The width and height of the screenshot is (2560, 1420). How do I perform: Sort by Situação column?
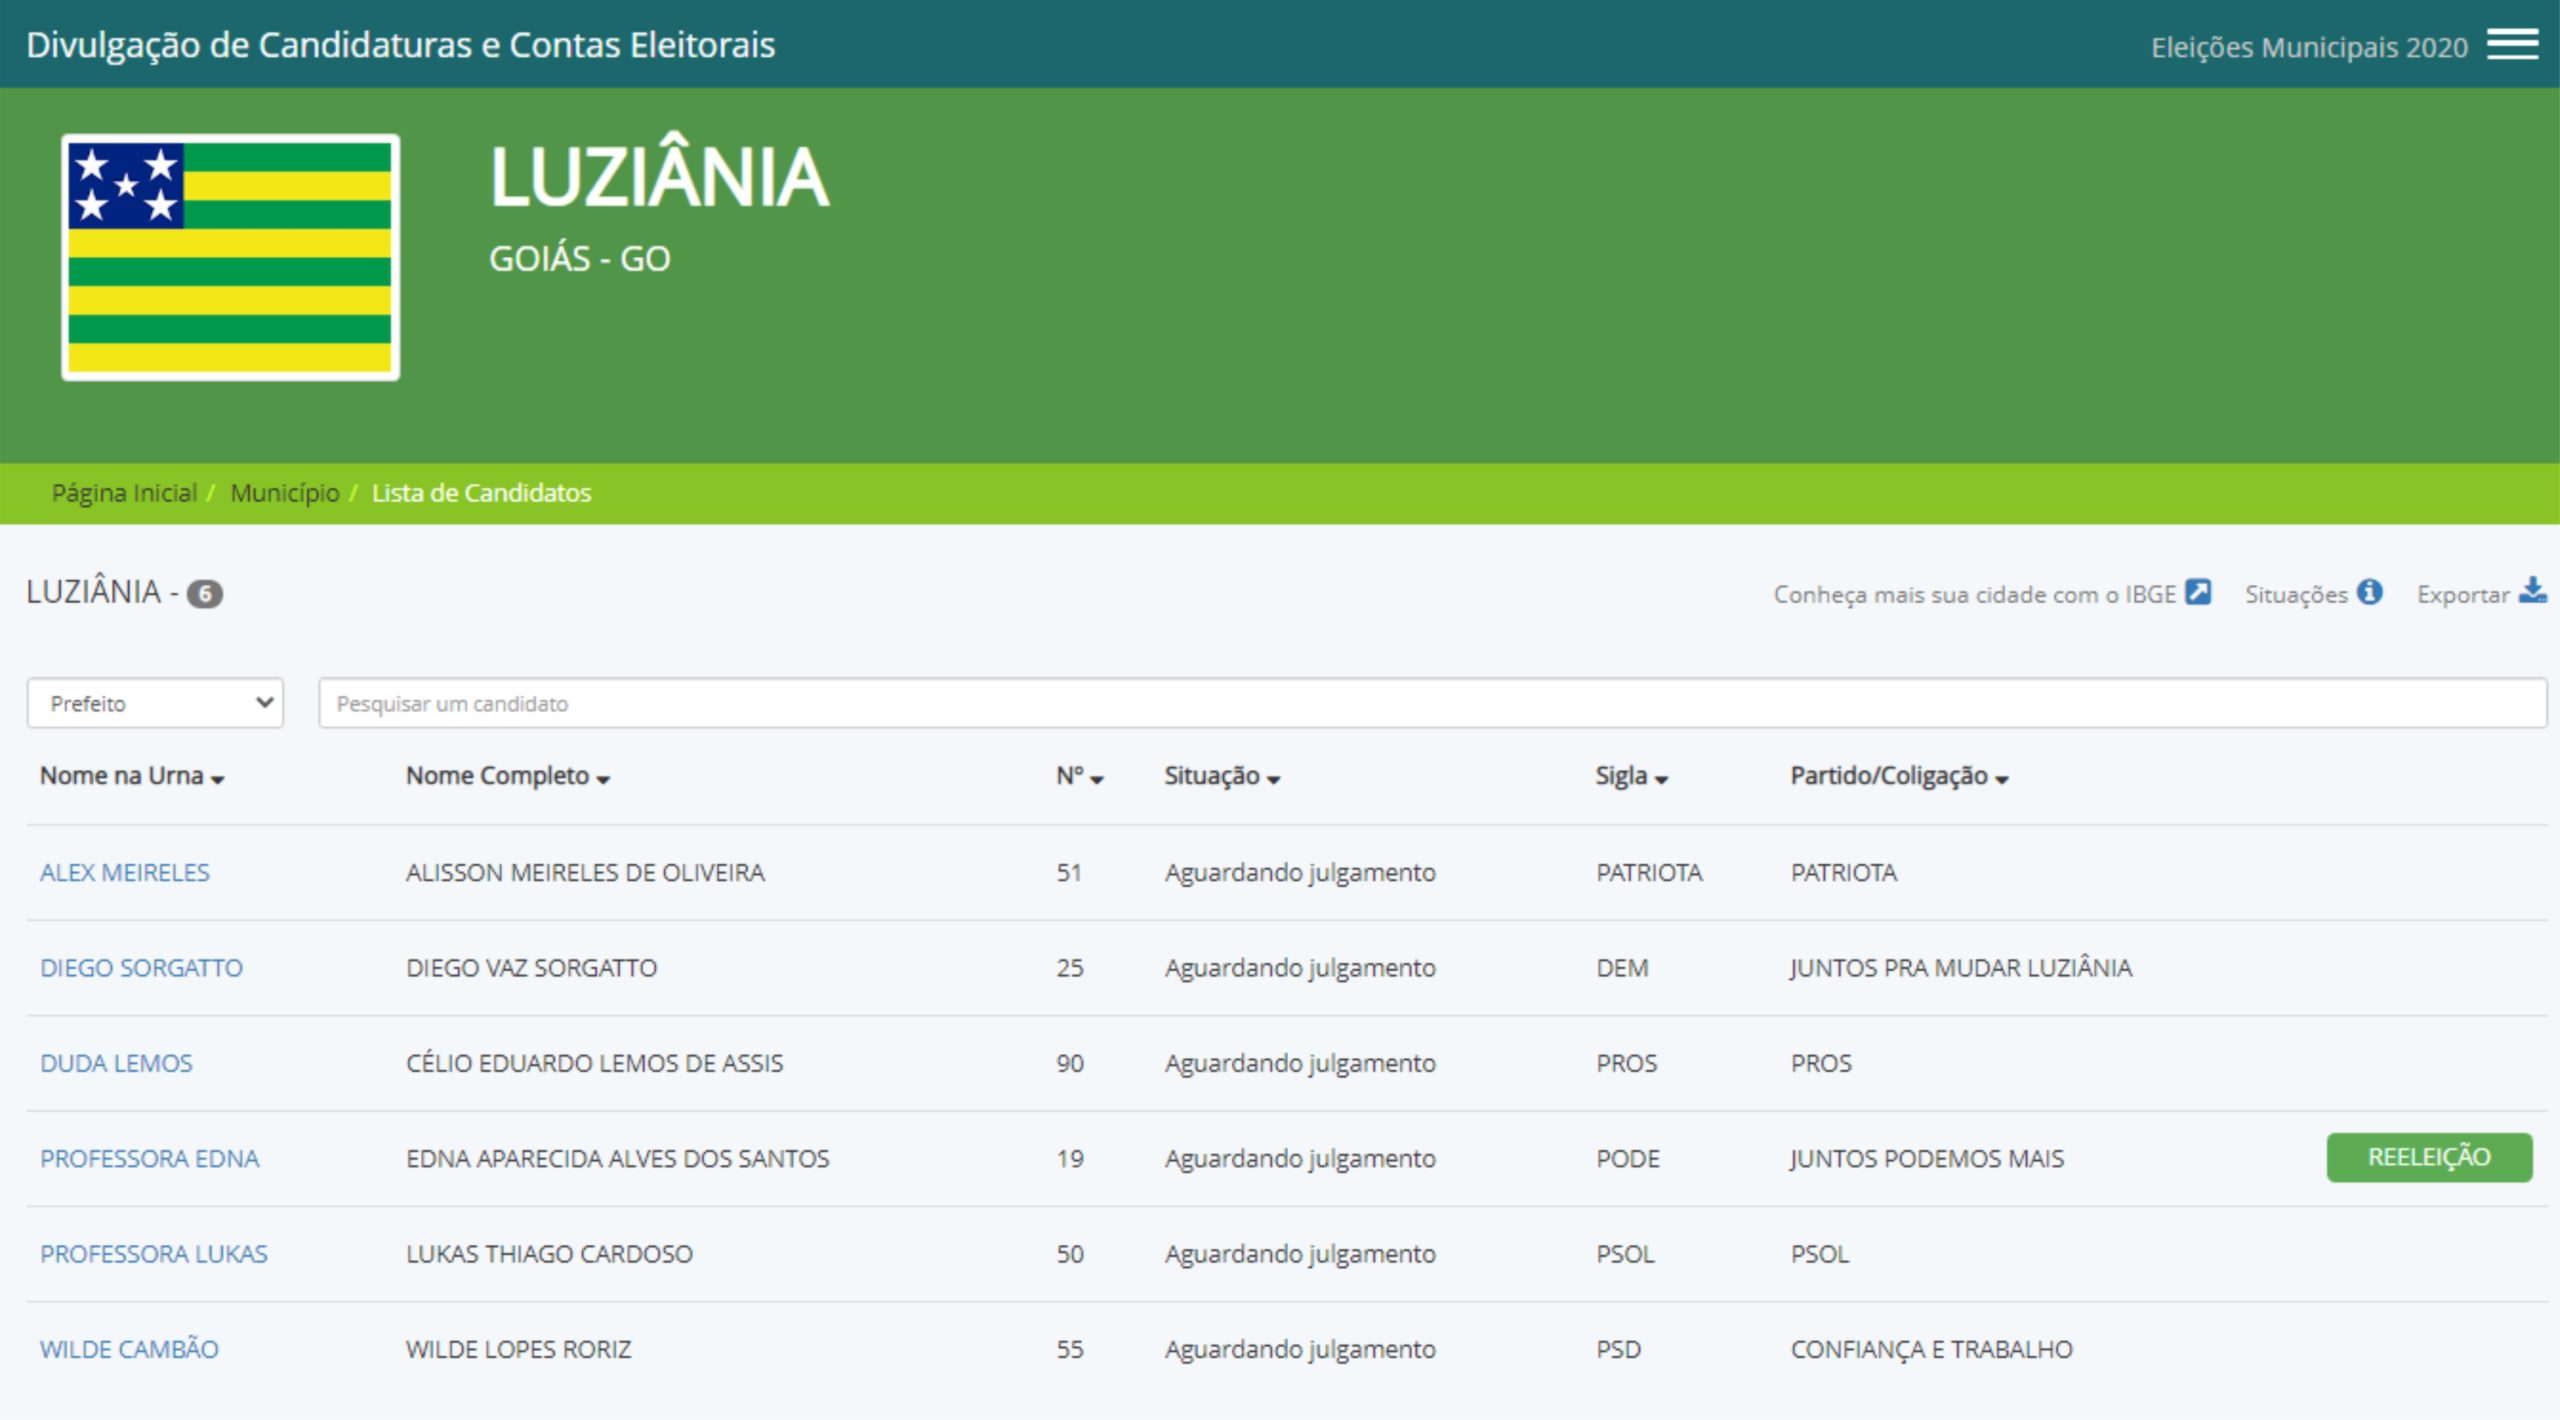(1221, 776)
